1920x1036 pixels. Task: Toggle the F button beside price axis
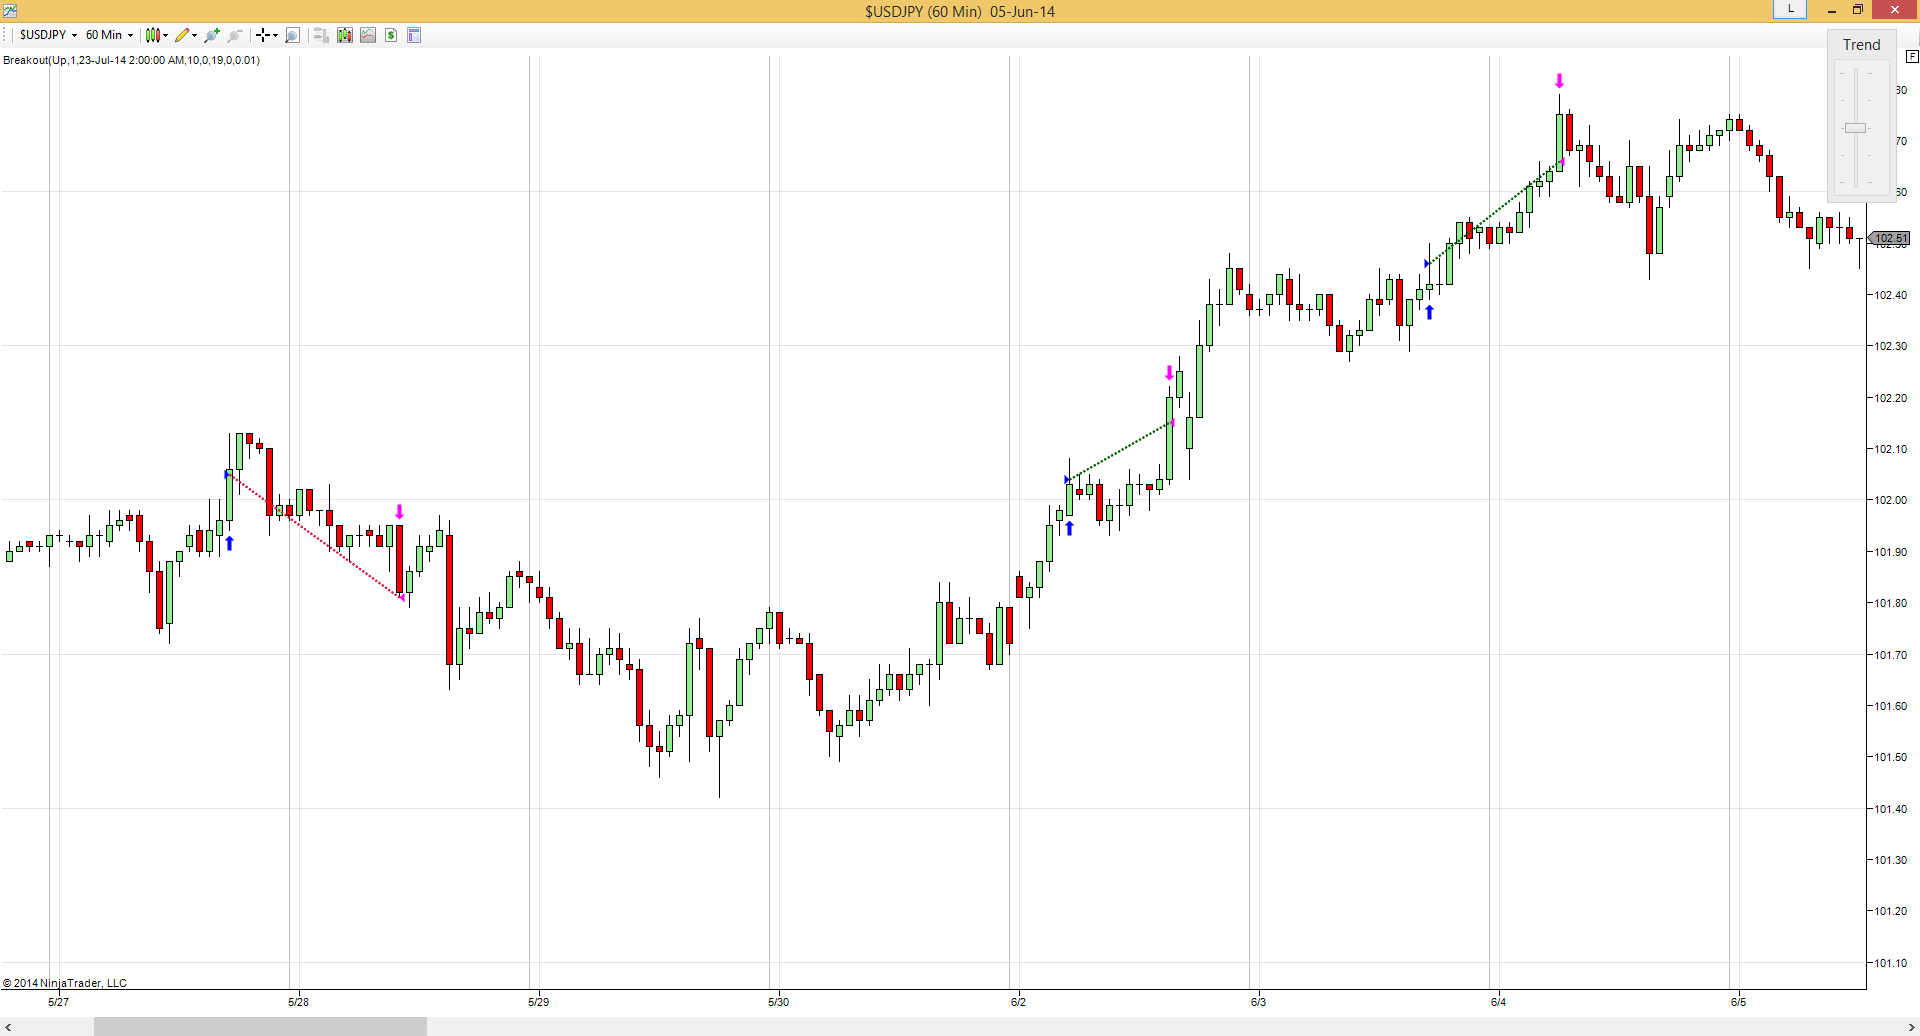pos(1912,57)
